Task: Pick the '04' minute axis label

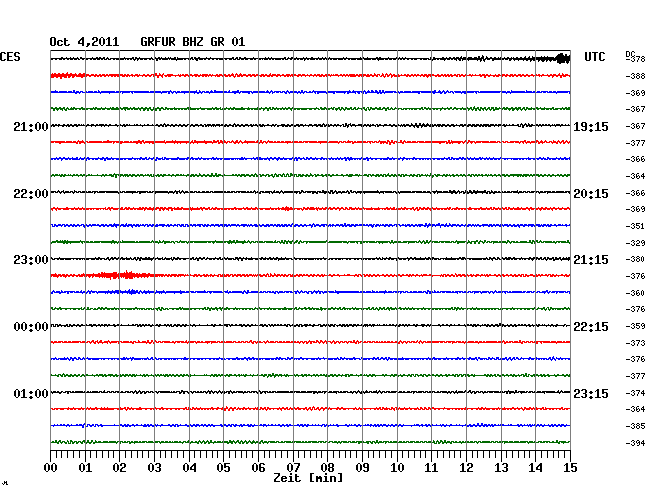Action: pyautogui.click(x=189, y=468)
